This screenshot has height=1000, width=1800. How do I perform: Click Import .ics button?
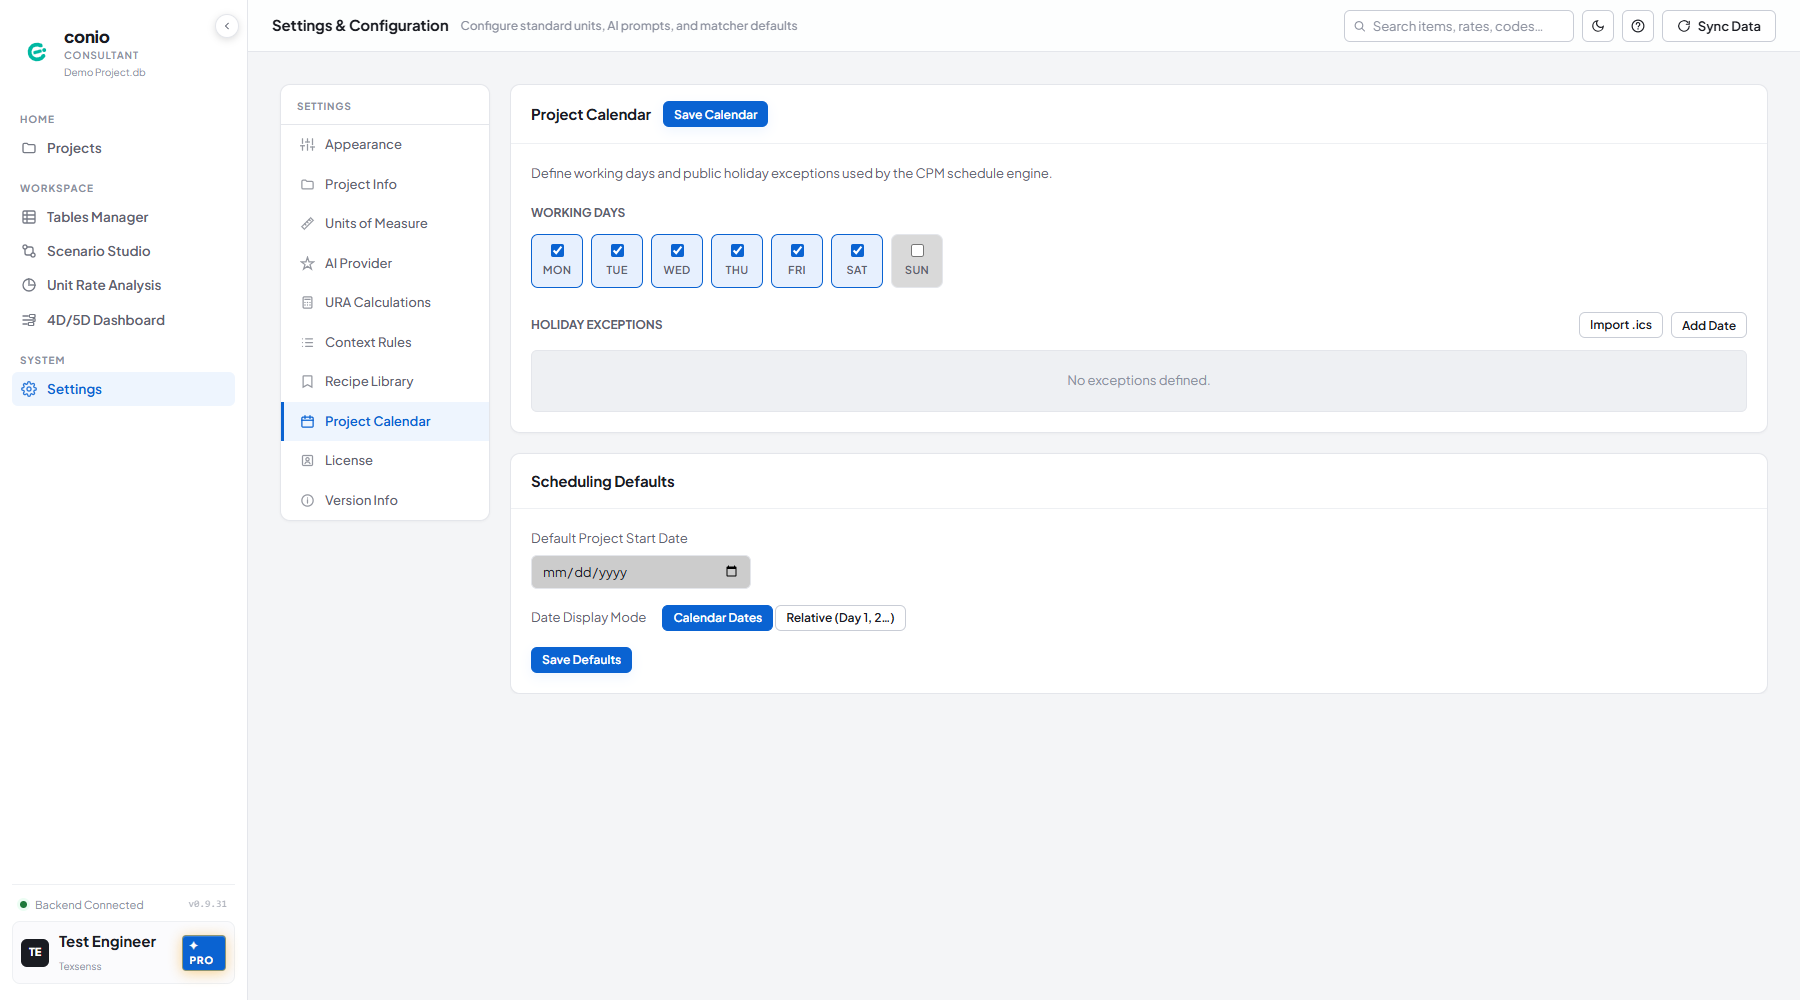1621,325
